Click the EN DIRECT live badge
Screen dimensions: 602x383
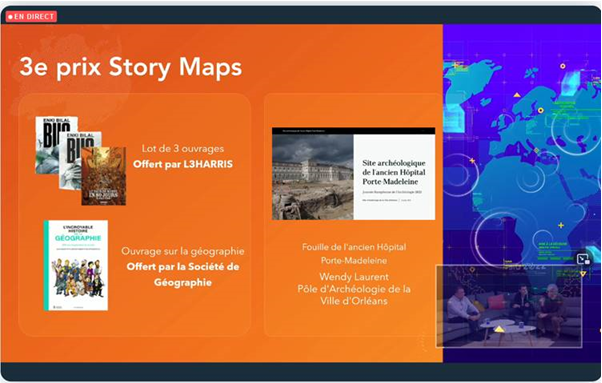pos(31,17)
